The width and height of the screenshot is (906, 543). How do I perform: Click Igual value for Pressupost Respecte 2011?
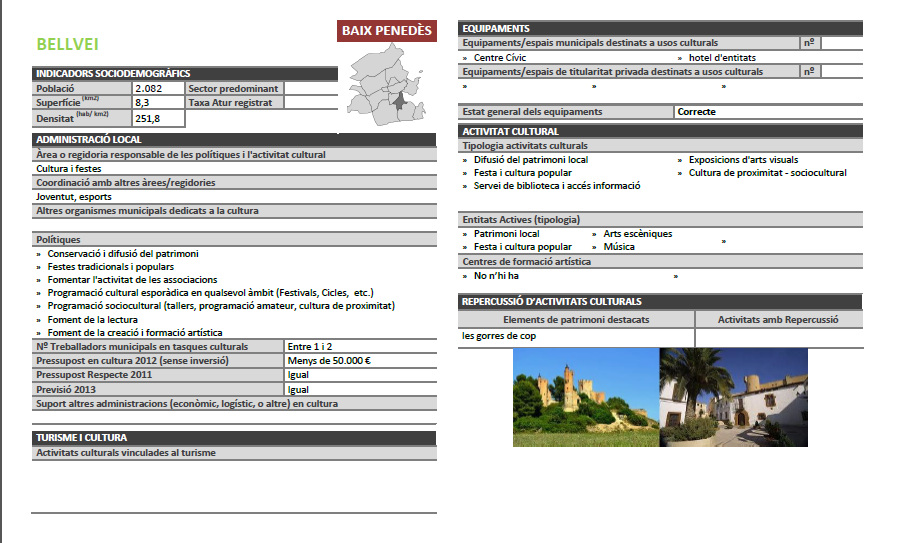298,375
